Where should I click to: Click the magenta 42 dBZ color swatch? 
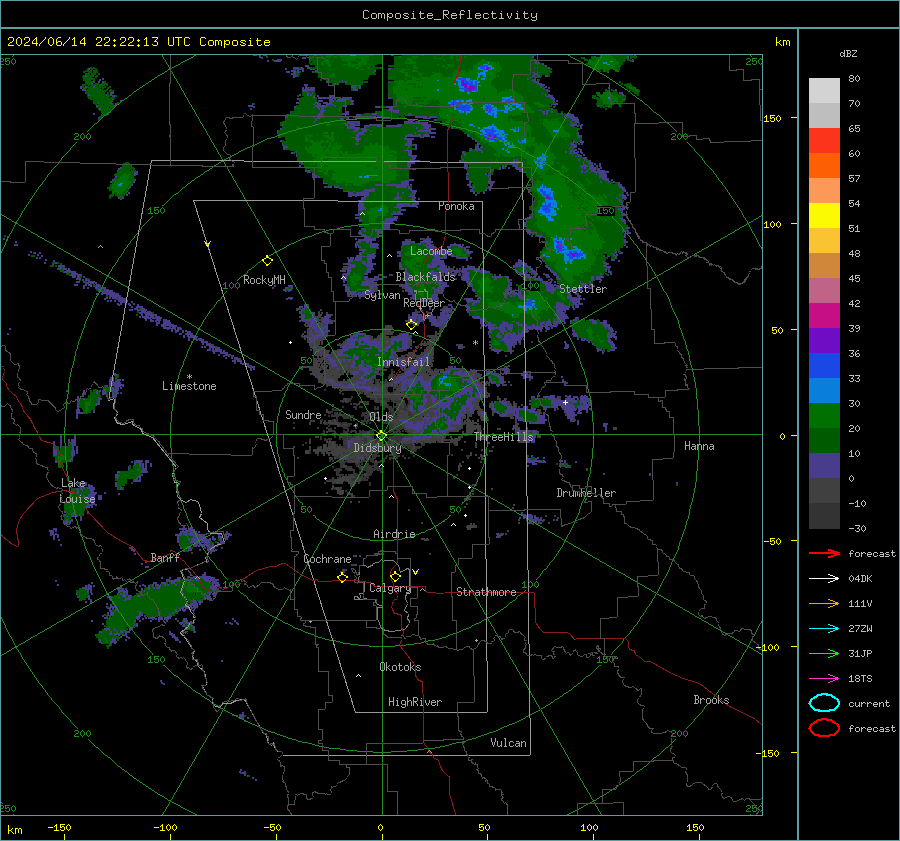(824, 315)
